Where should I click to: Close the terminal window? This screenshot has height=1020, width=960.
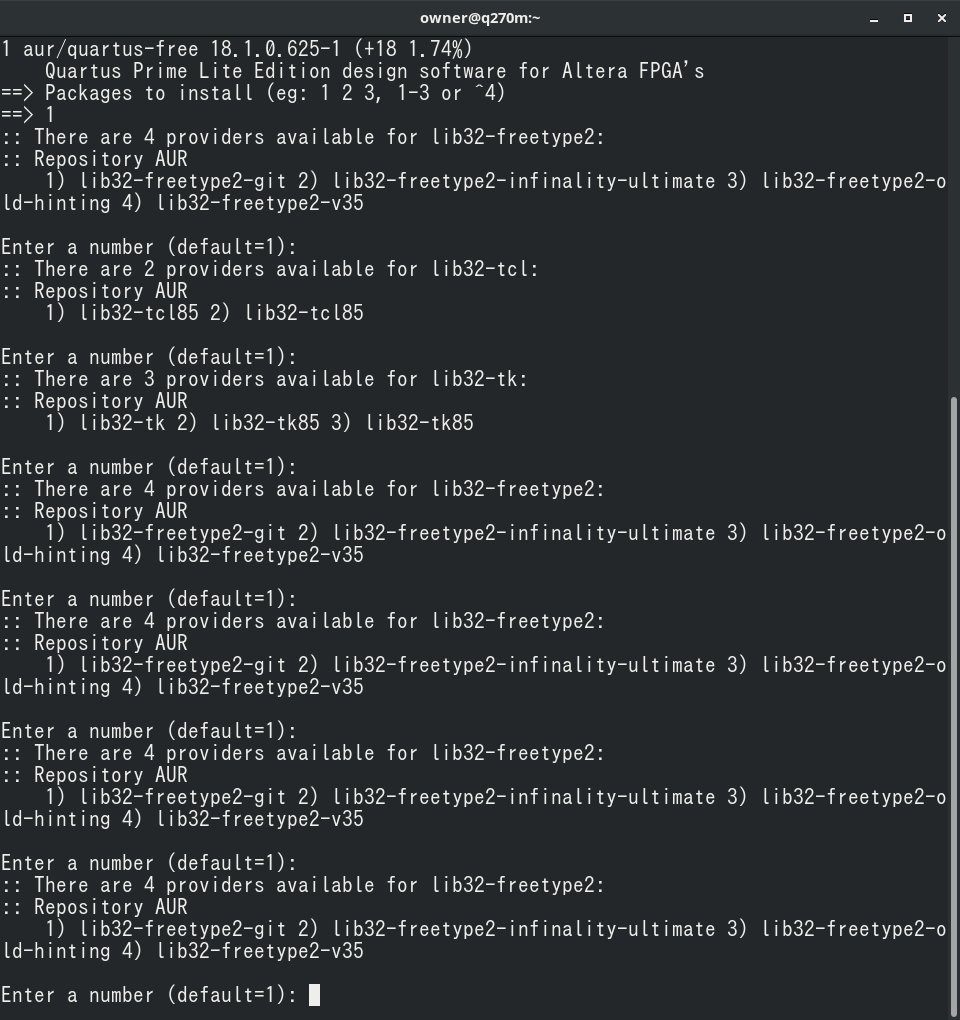[x=941, y=18]
